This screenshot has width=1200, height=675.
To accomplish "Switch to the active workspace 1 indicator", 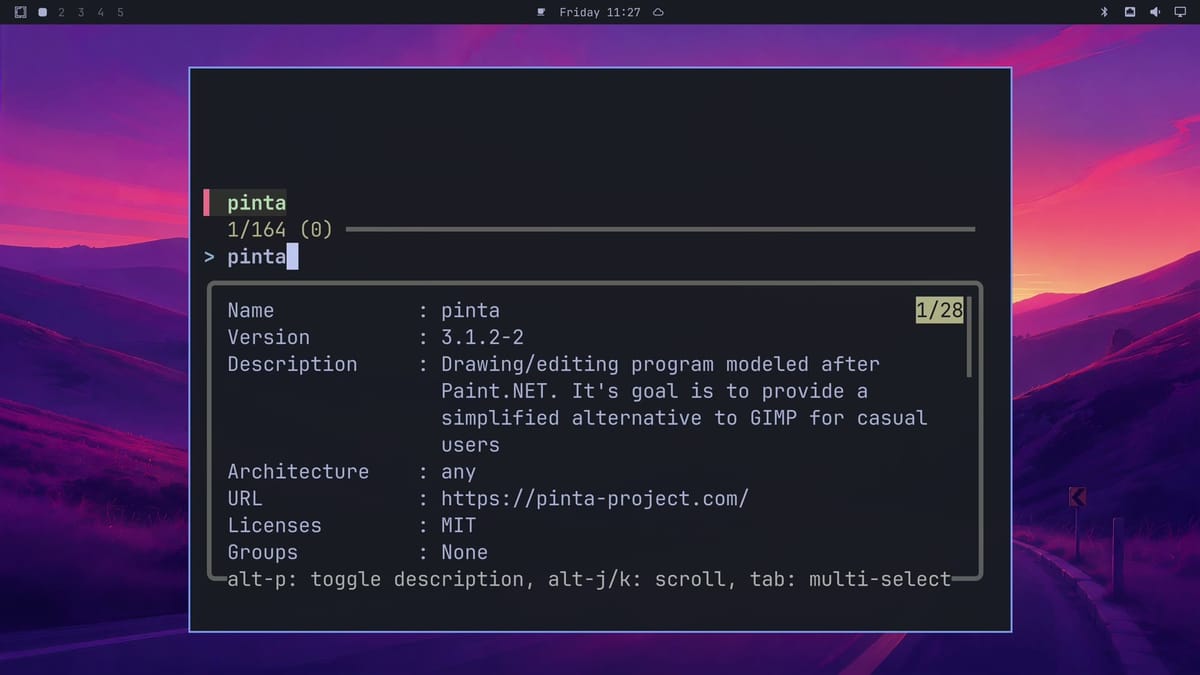I will point(42,12).
